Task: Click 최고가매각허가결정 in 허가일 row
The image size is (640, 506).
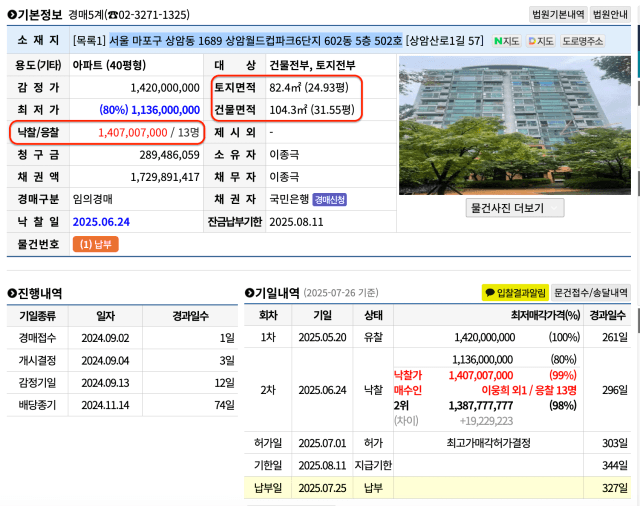Action: [x=489, y=443]
